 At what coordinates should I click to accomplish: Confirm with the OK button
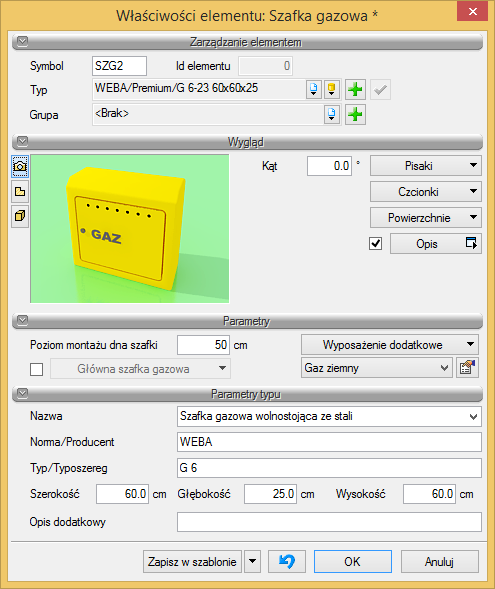(x=353, y=562)
